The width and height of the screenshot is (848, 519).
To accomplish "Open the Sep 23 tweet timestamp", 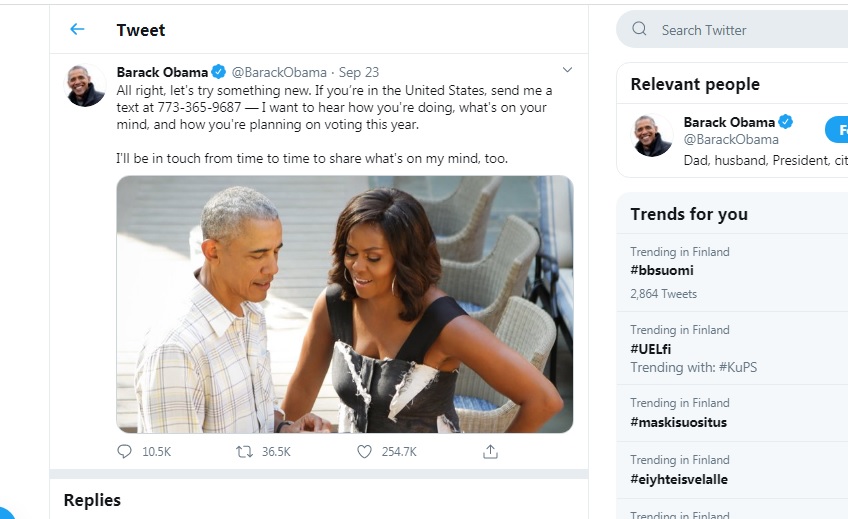I will pyautogui.click(x=359, y=72).
